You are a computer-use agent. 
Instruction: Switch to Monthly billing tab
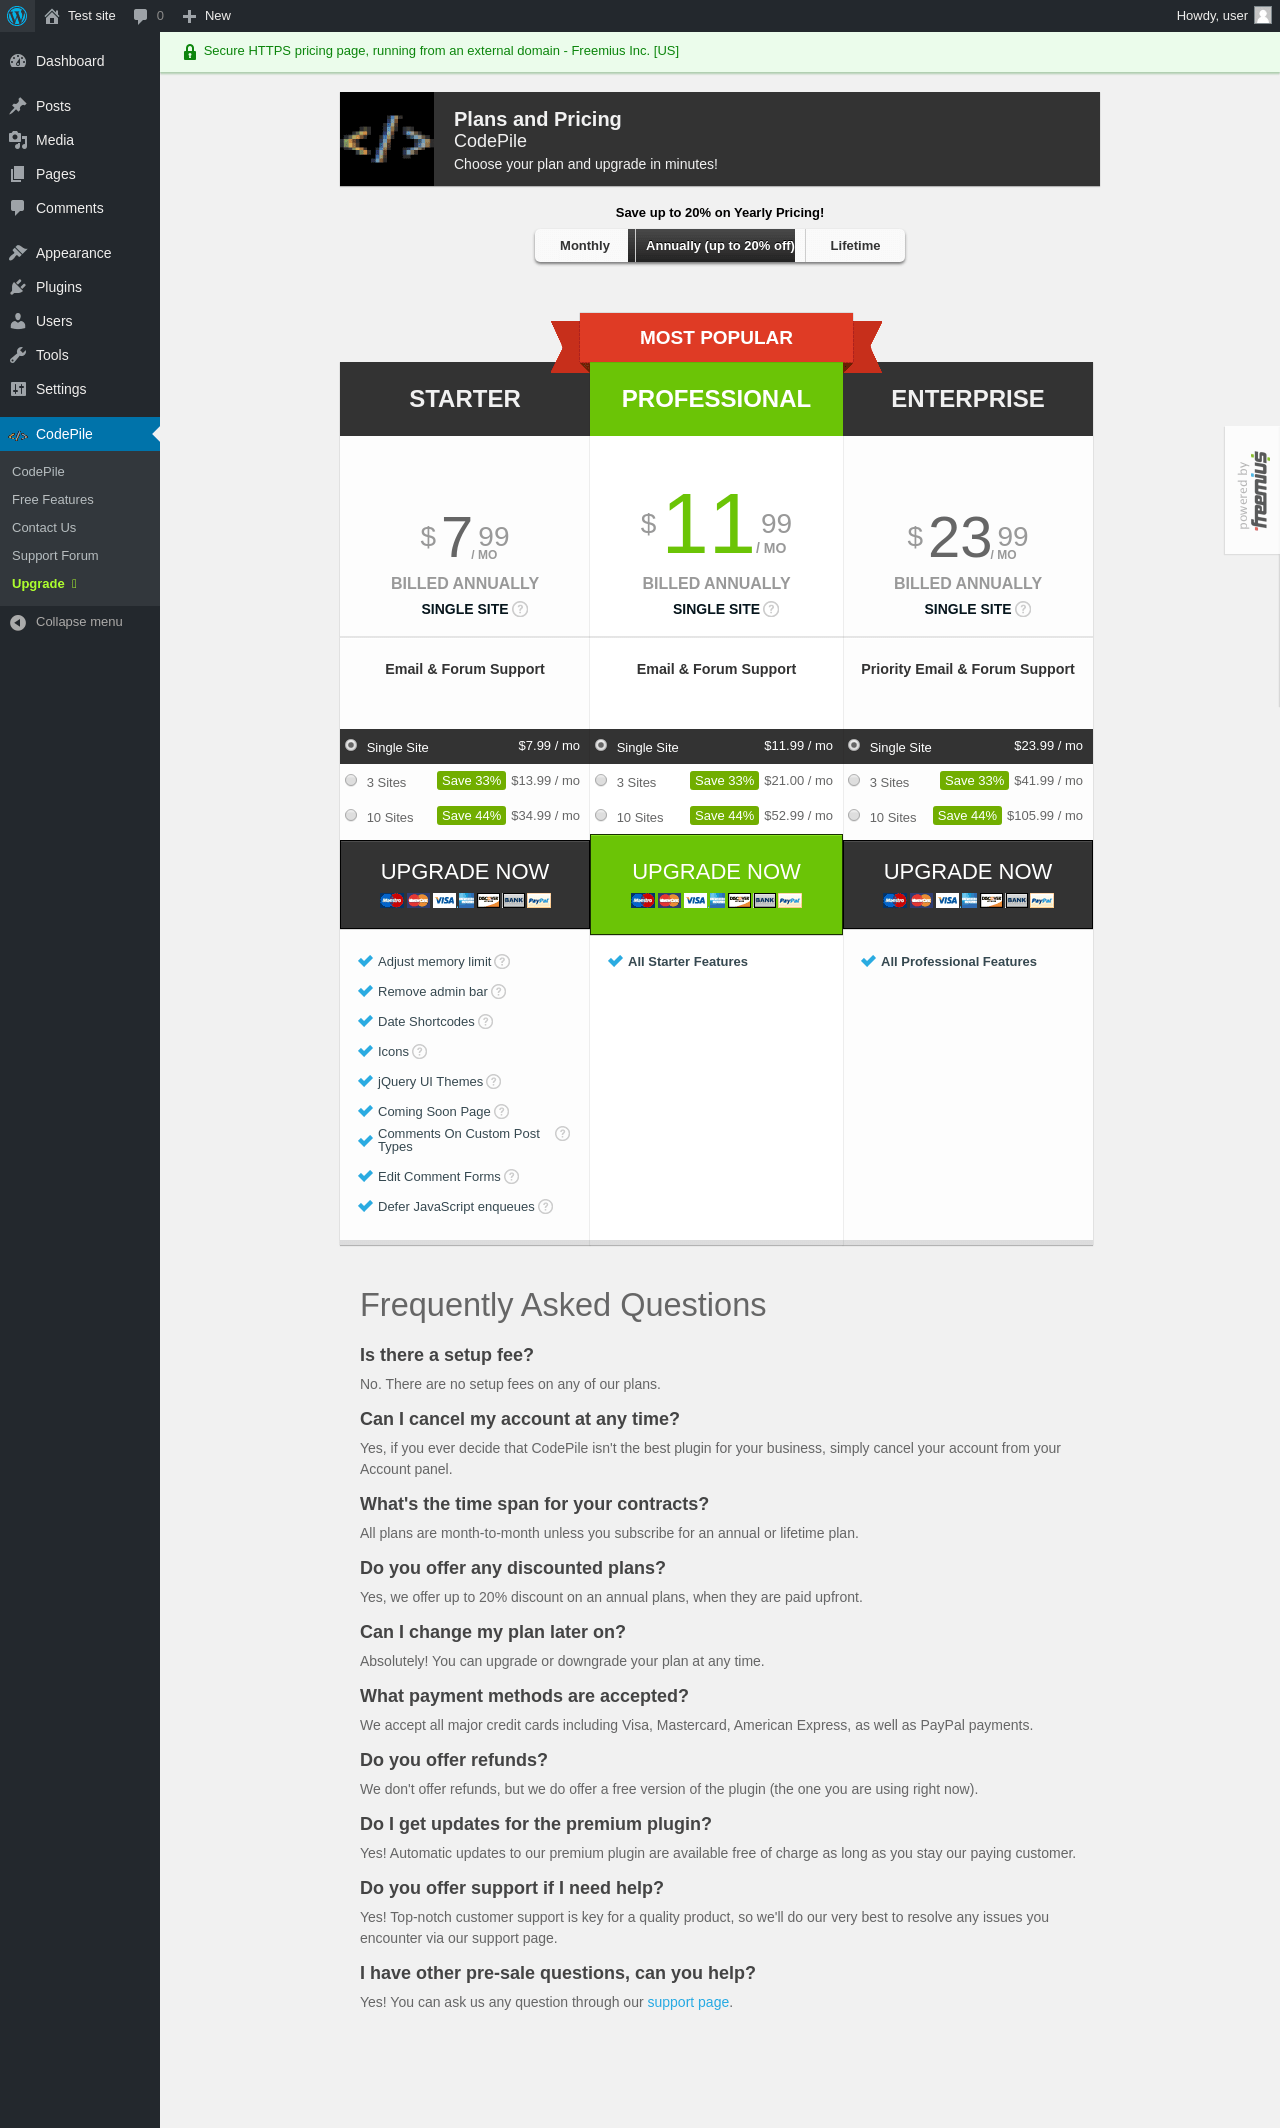(584, 246)
